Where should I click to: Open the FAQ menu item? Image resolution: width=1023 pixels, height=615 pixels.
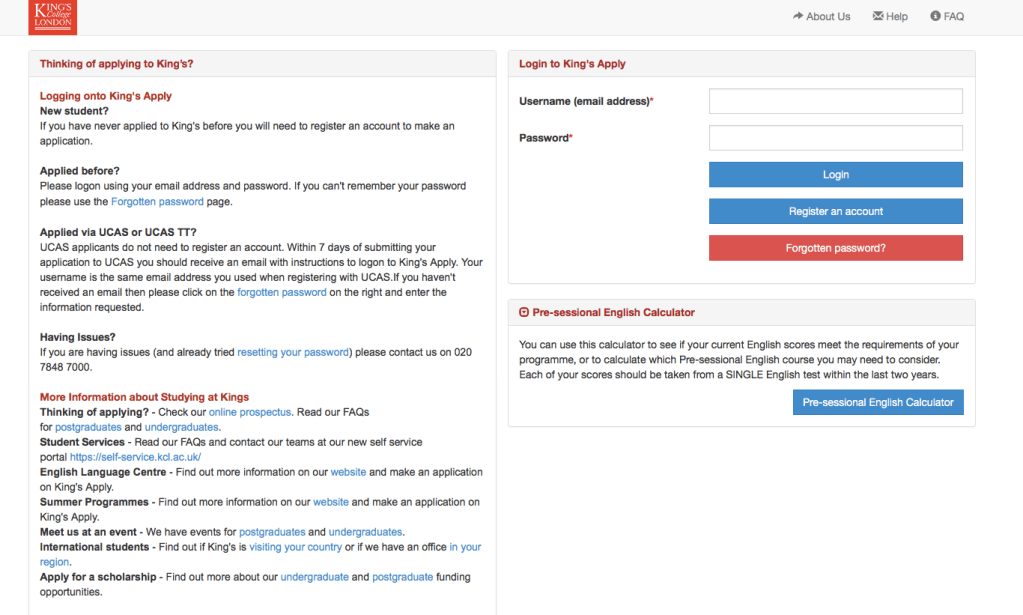point(946,16)
